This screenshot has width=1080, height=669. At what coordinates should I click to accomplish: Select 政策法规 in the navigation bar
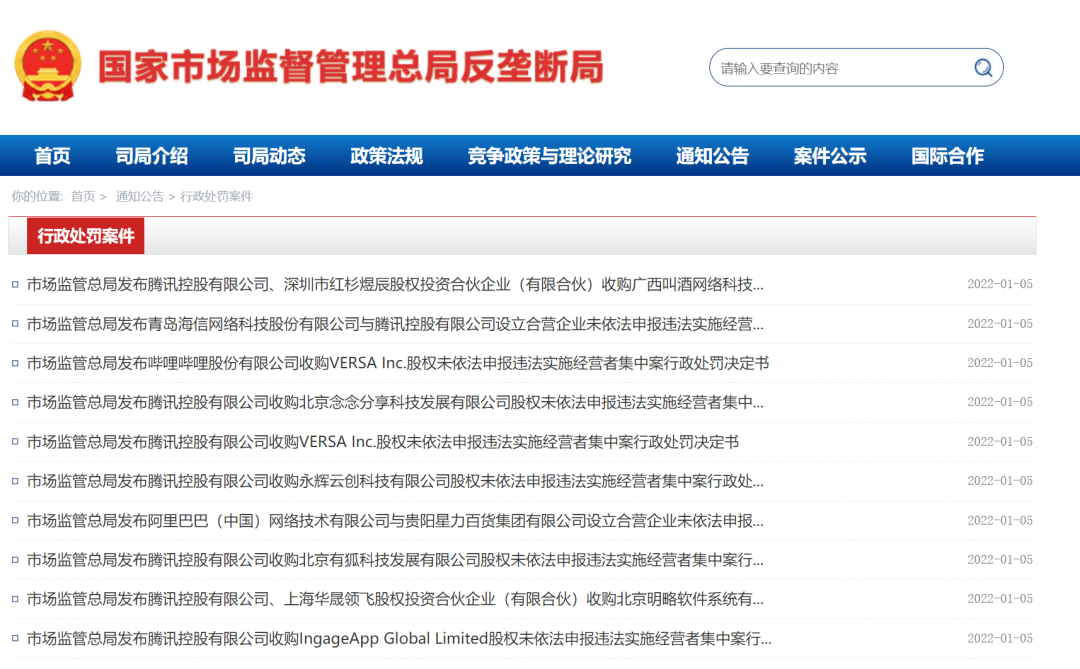tap(386, 156)
